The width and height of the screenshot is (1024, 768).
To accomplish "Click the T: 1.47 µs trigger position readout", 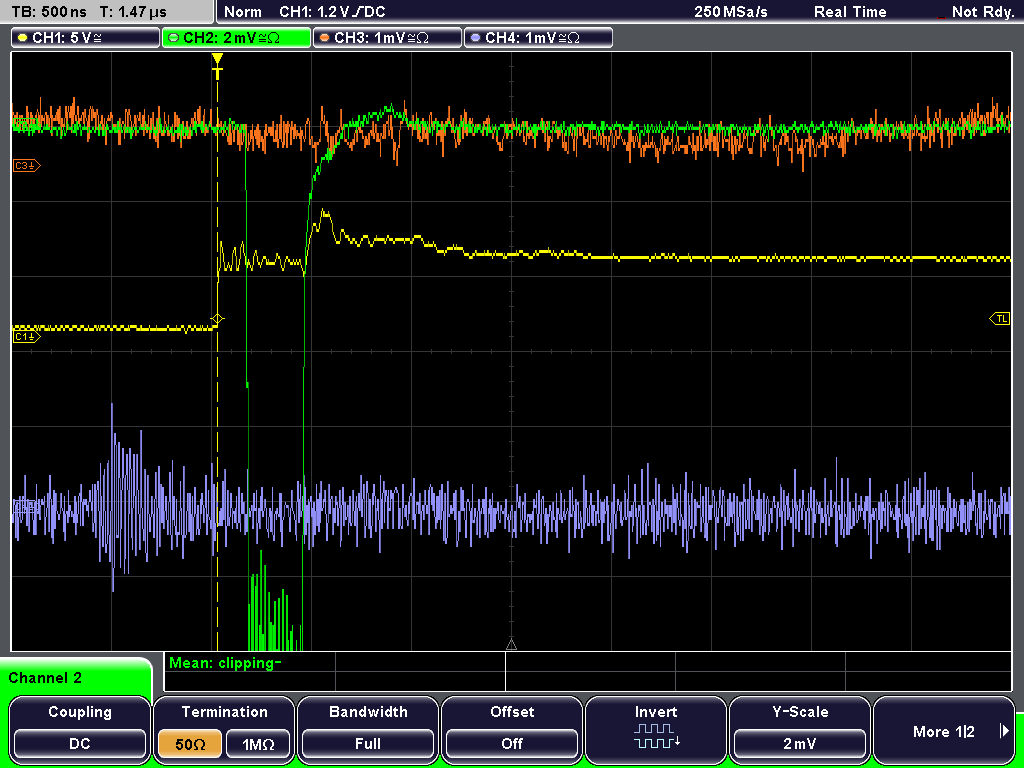I will (133, 12).
